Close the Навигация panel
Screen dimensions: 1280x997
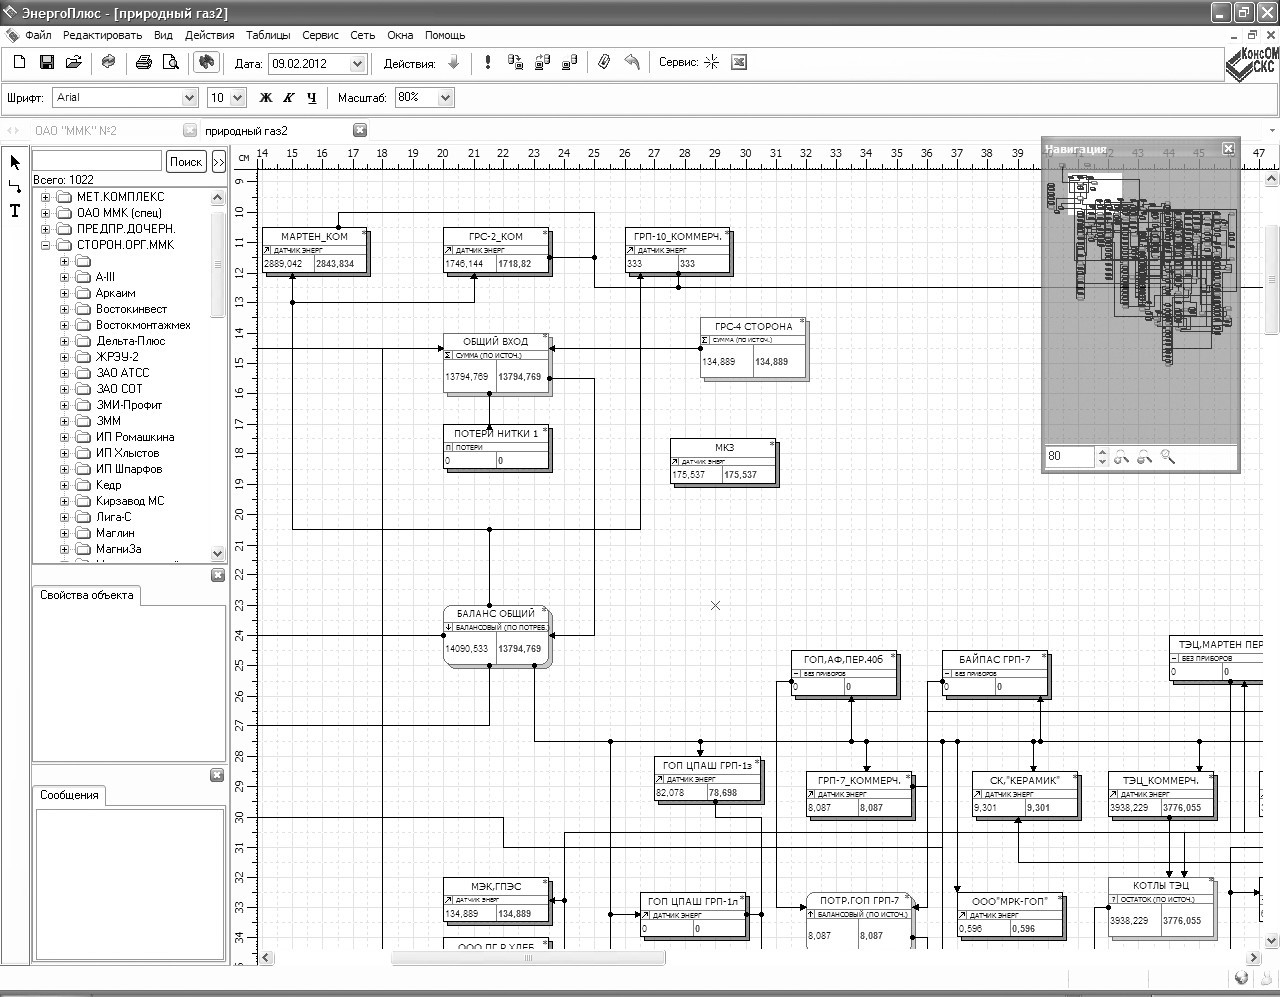tap(1229, 149)
